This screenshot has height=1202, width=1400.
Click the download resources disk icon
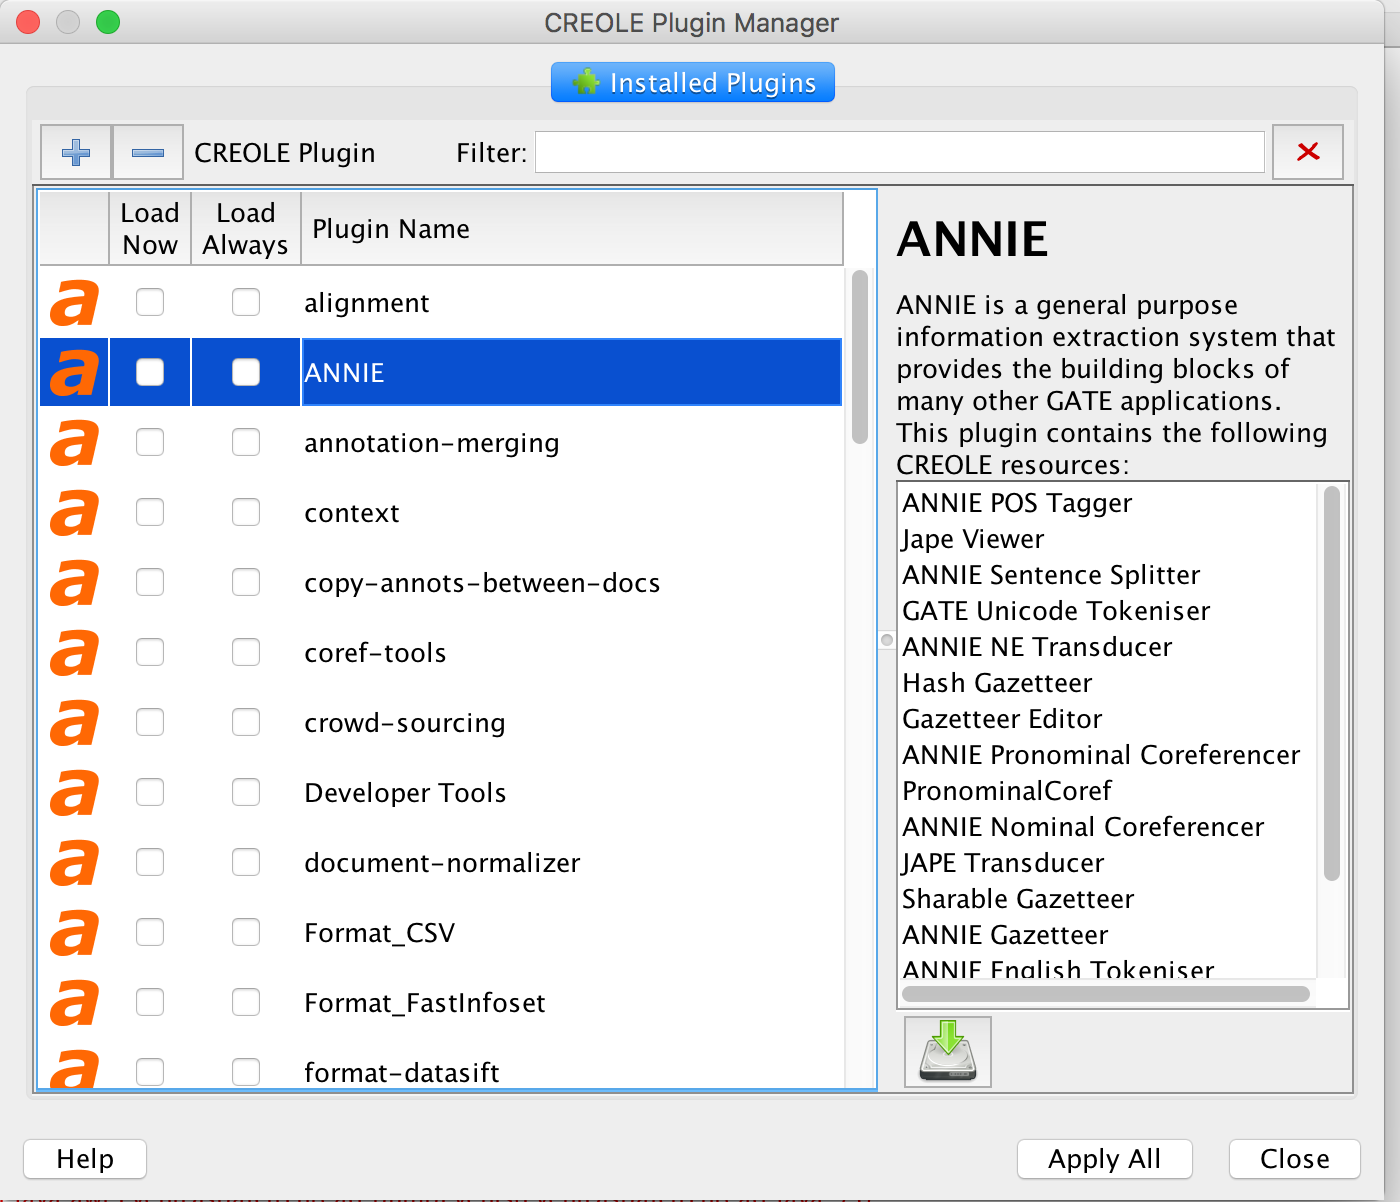point(947,1051)
